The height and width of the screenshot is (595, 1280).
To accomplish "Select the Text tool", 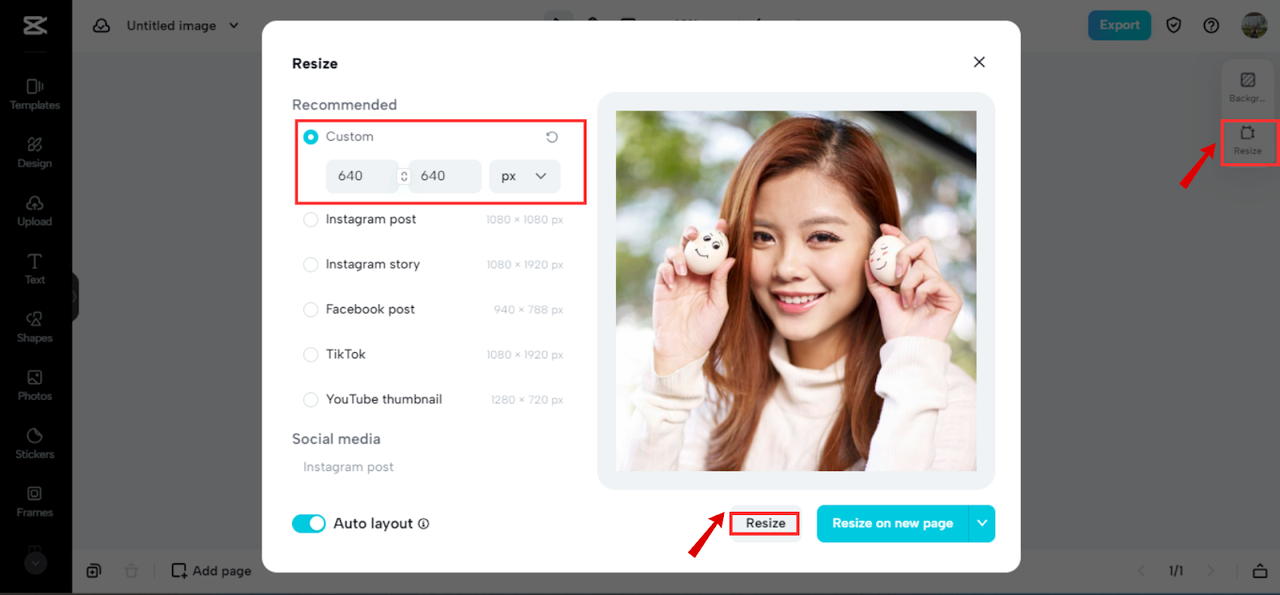I will click(x=35, y=268).
